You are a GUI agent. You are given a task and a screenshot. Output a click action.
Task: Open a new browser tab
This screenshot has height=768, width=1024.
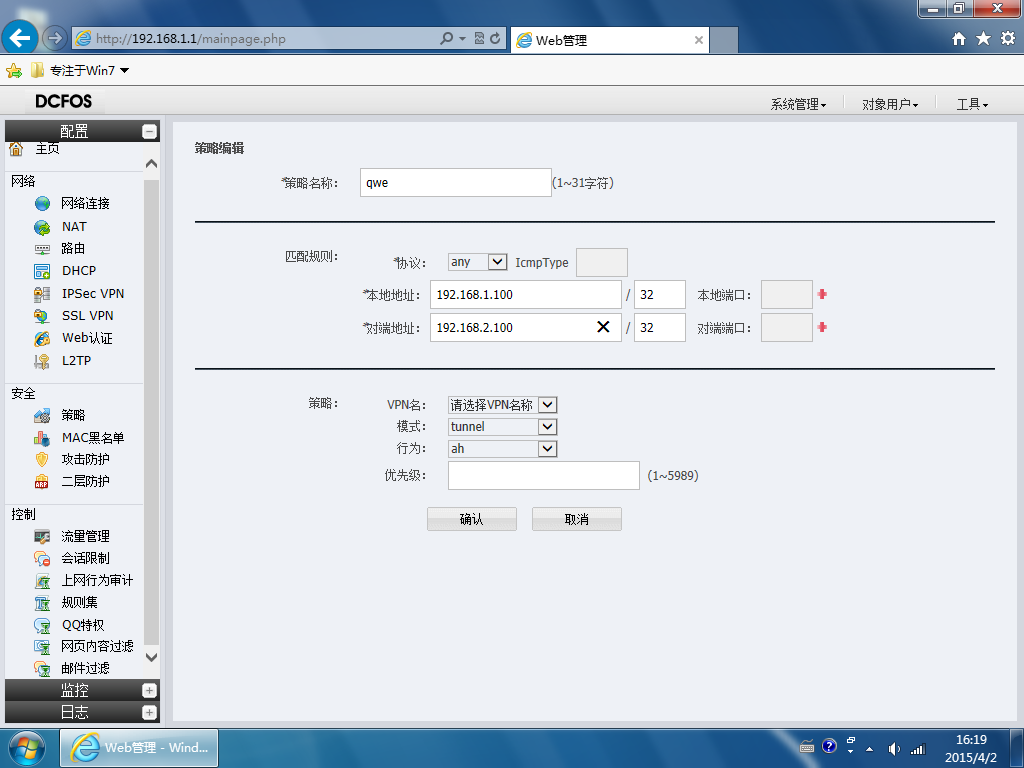click(x=724, y=40)
